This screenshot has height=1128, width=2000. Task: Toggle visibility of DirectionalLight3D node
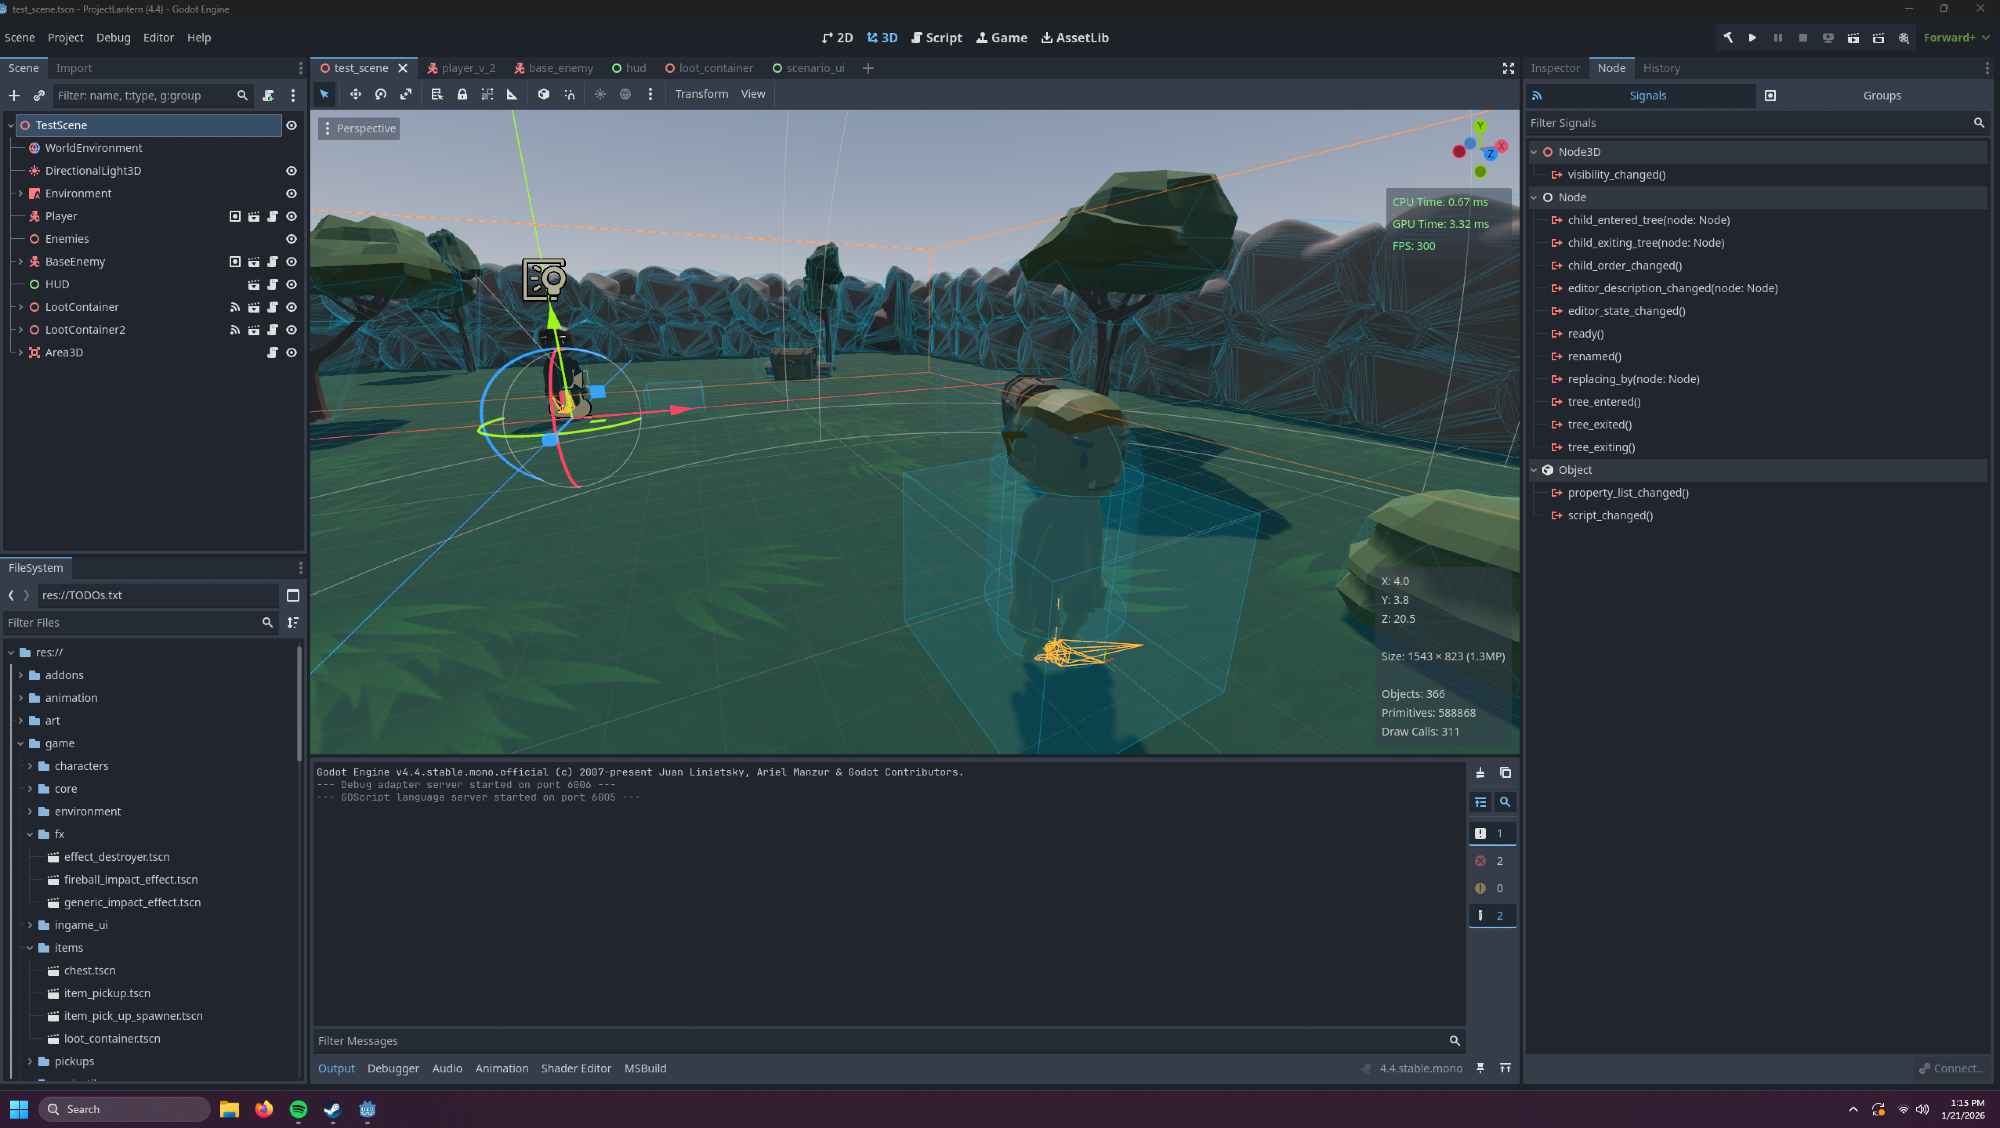click(291, 171)
